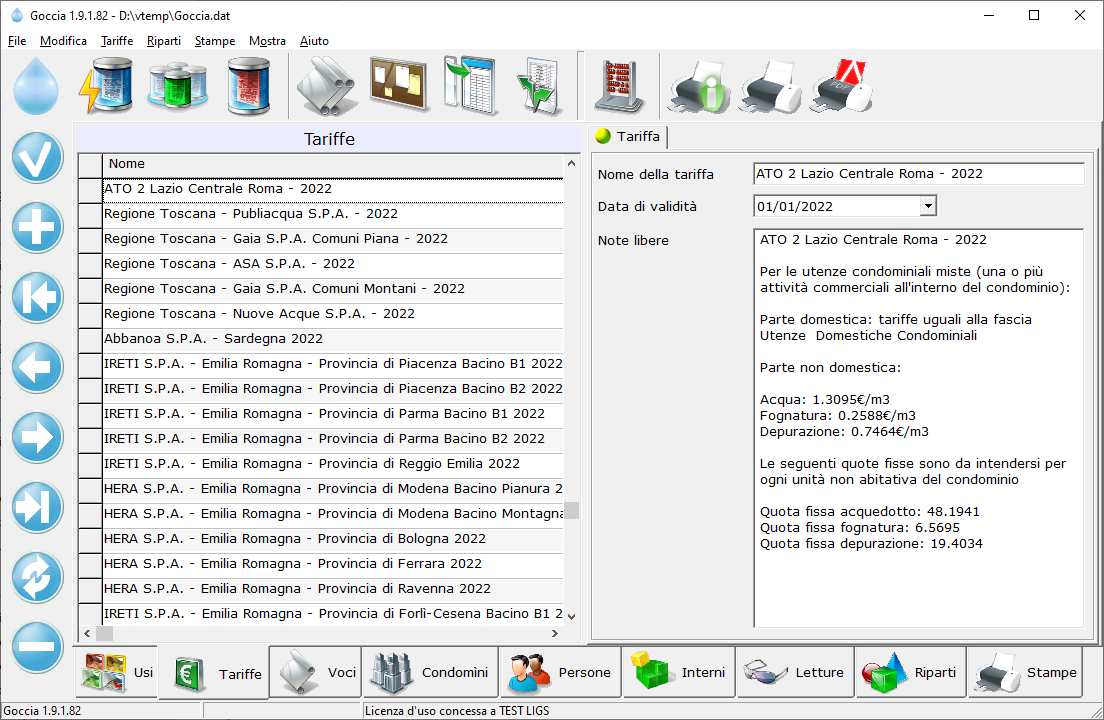
Task: Switch to the Persone section
Action: (560, 672)
